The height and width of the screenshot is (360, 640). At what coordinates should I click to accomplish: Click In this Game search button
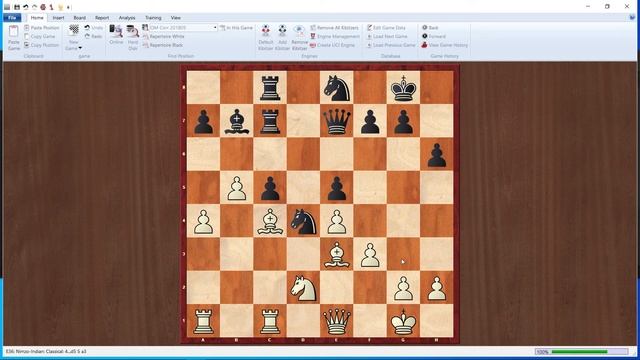236,28
